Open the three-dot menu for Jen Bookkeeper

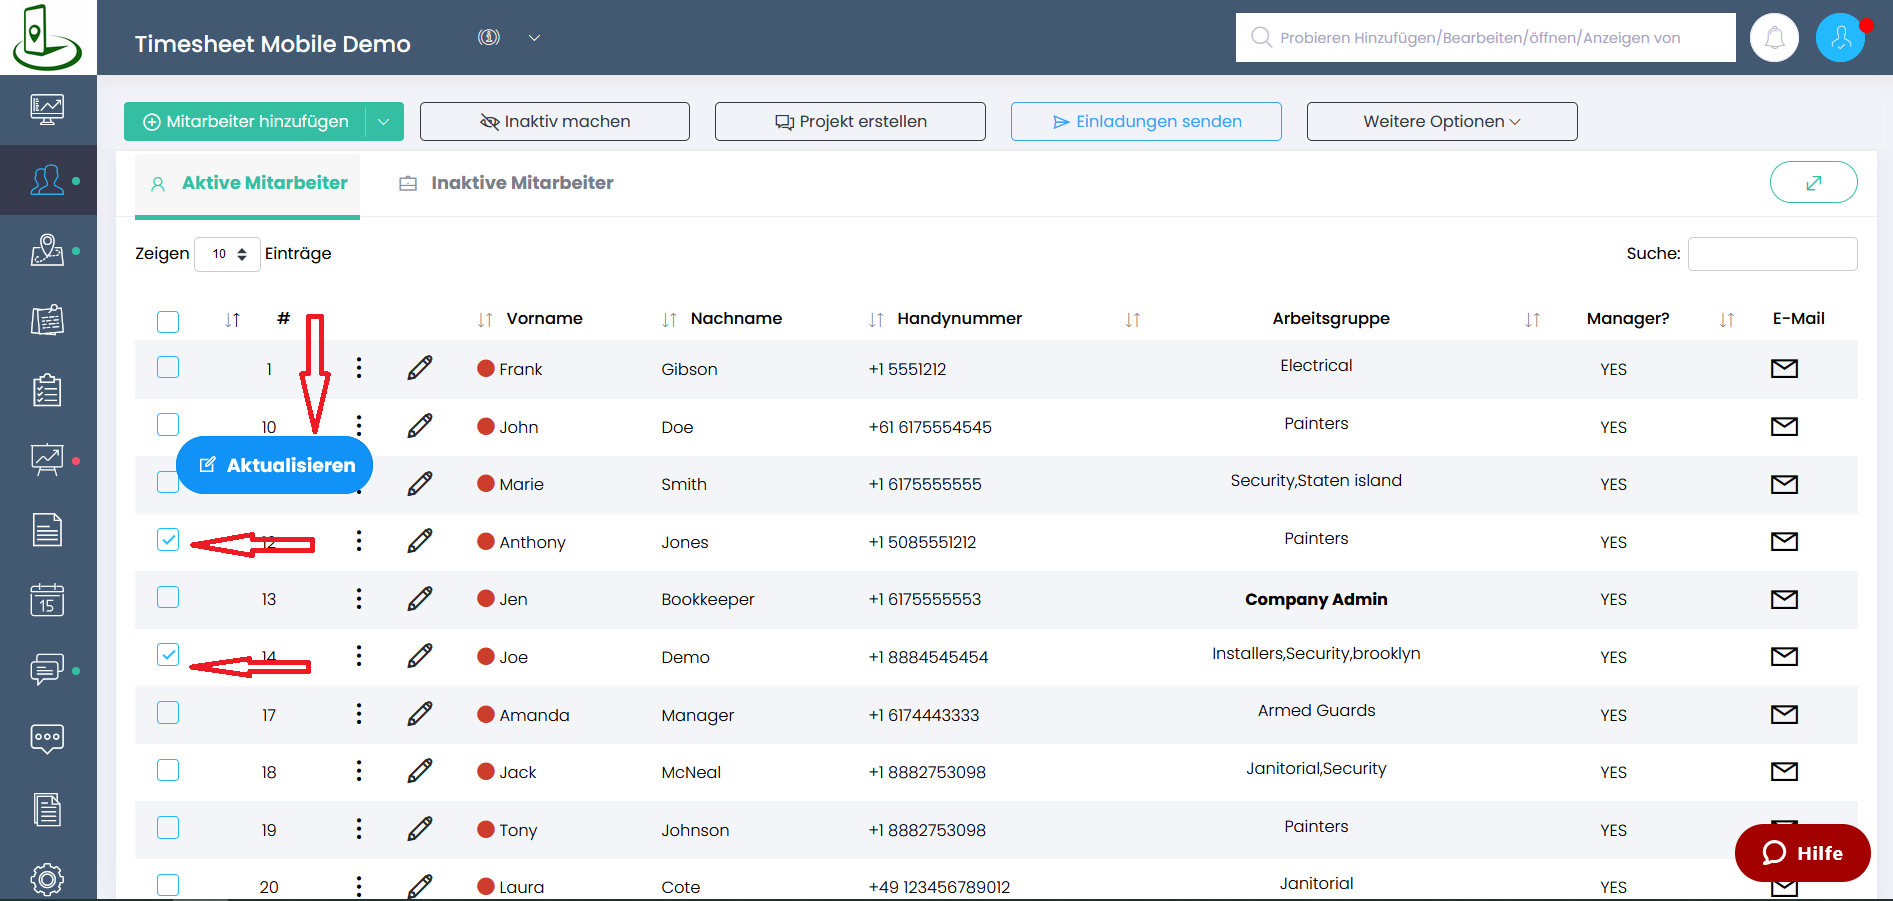coord(359,599)
